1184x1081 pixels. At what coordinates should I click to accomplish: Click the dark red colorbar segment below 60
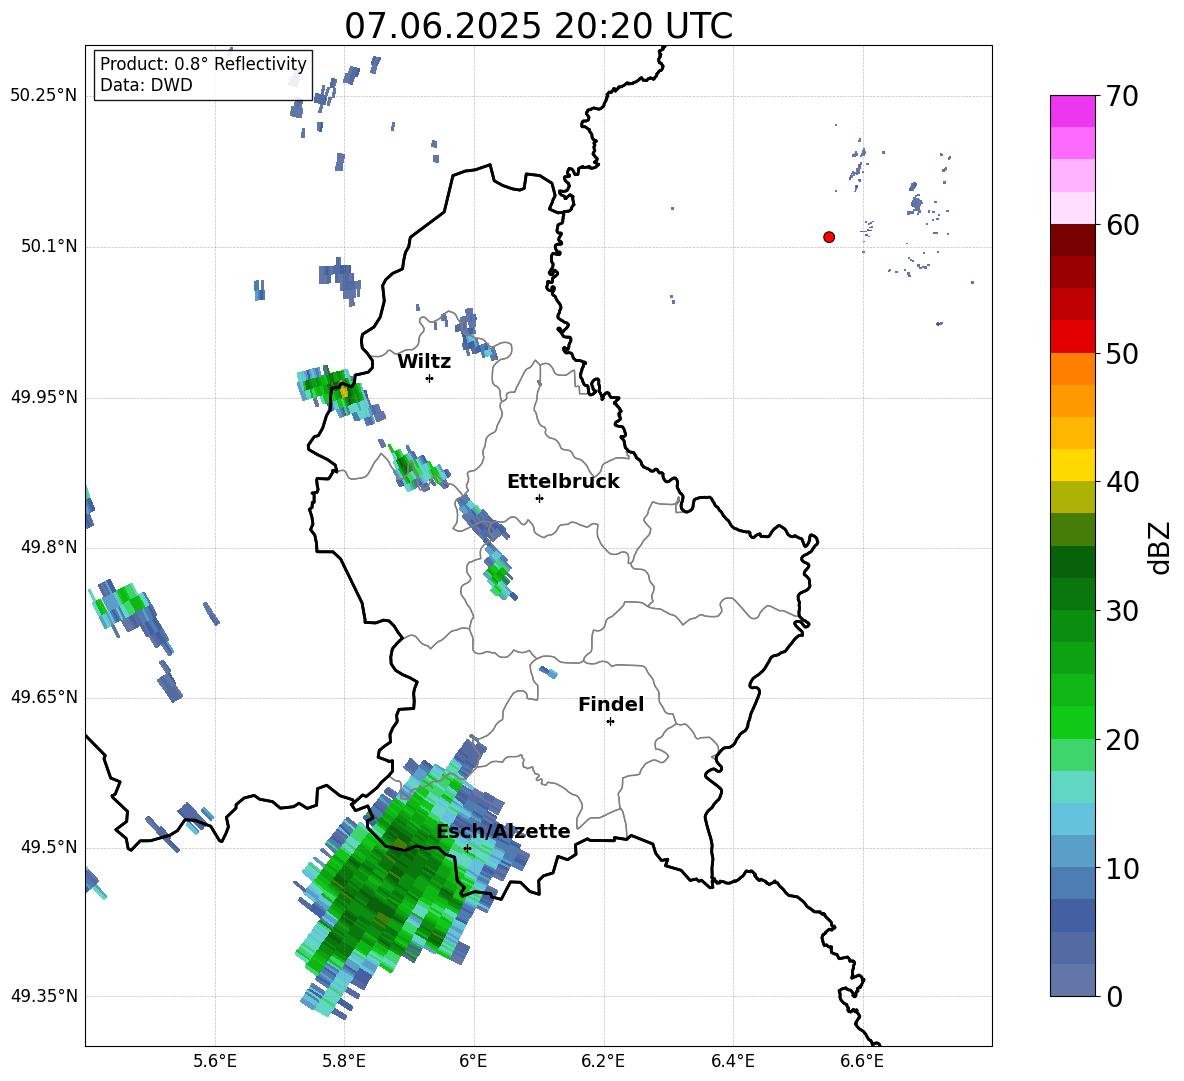(x=1073, y=240)
